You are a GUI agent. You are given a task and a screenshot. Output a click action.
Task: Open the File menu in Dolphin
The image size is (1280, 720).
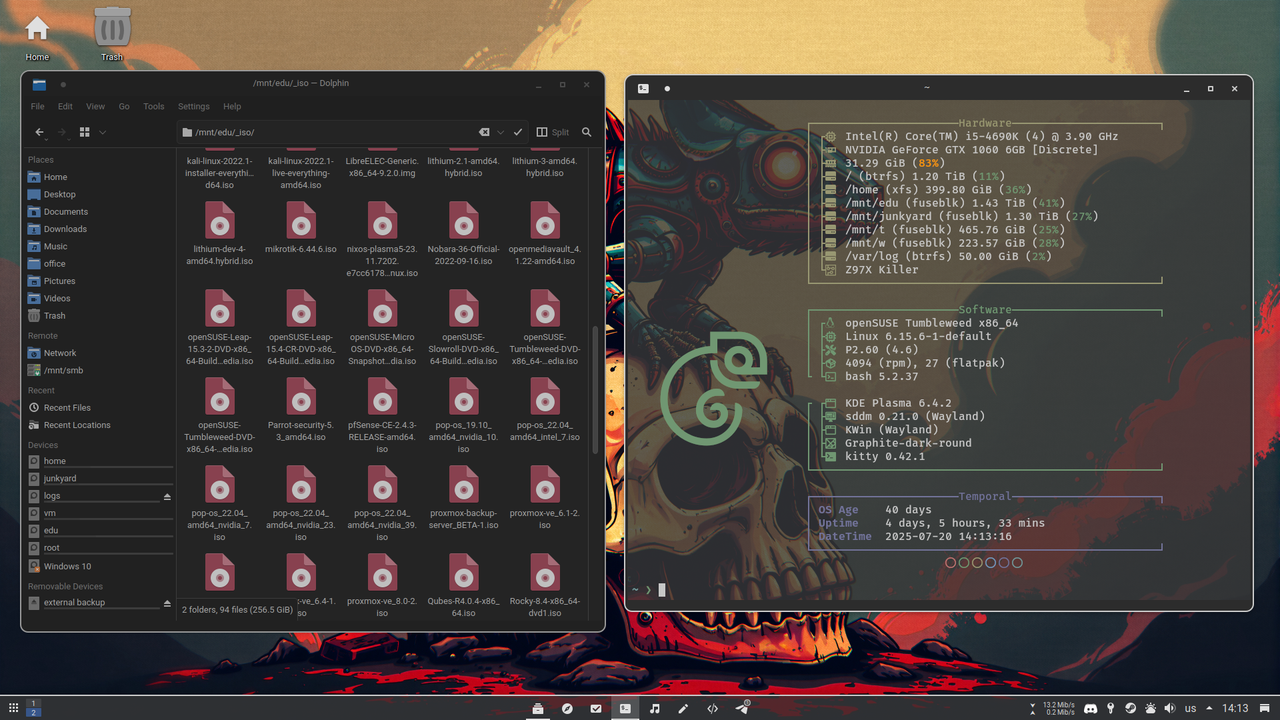coord(38,106)
